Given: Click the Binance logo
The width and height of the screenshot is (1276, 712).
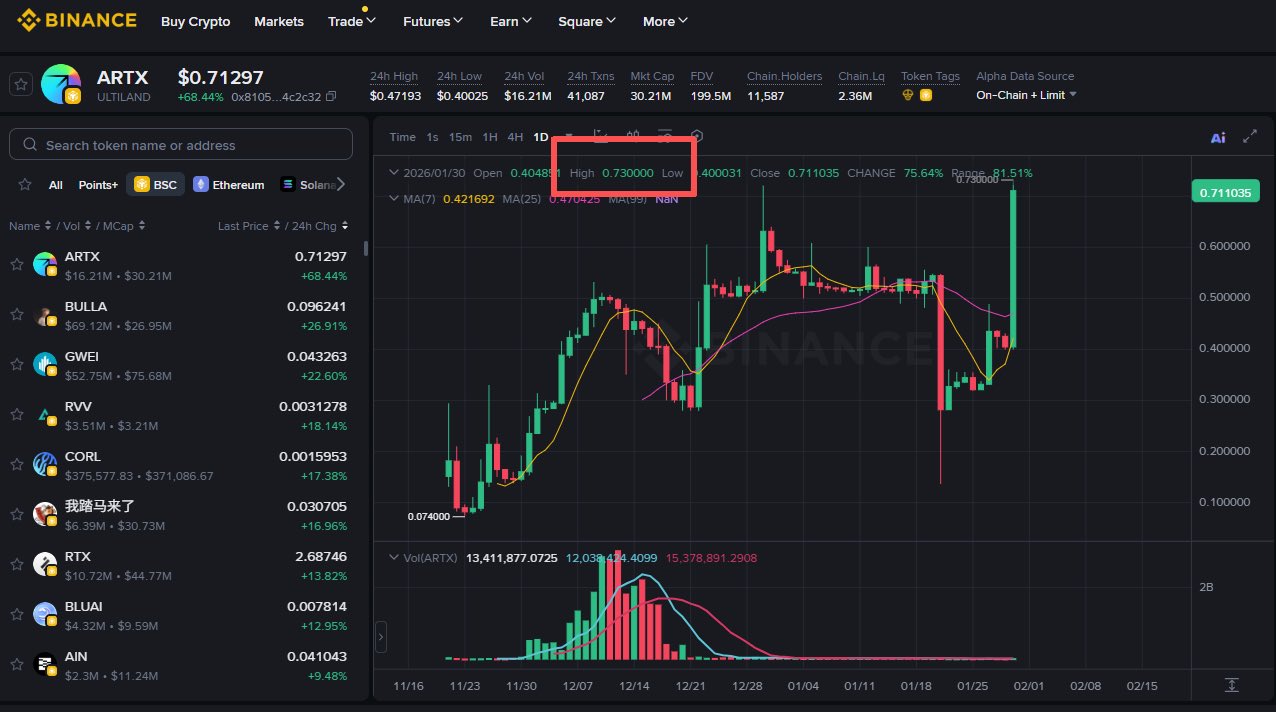Looking at the screenshot, I should 76,20.
